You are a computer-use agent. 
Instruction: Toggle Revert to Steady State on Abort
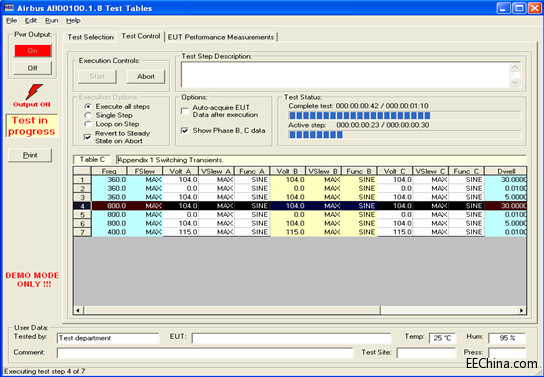(88, 137)
